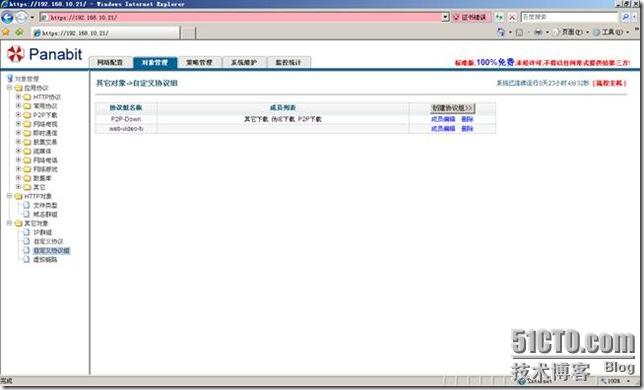Click the 对象管理 root node in the tree
The width and height of the screenshot is (644, 390).
(x=27, y=78)
